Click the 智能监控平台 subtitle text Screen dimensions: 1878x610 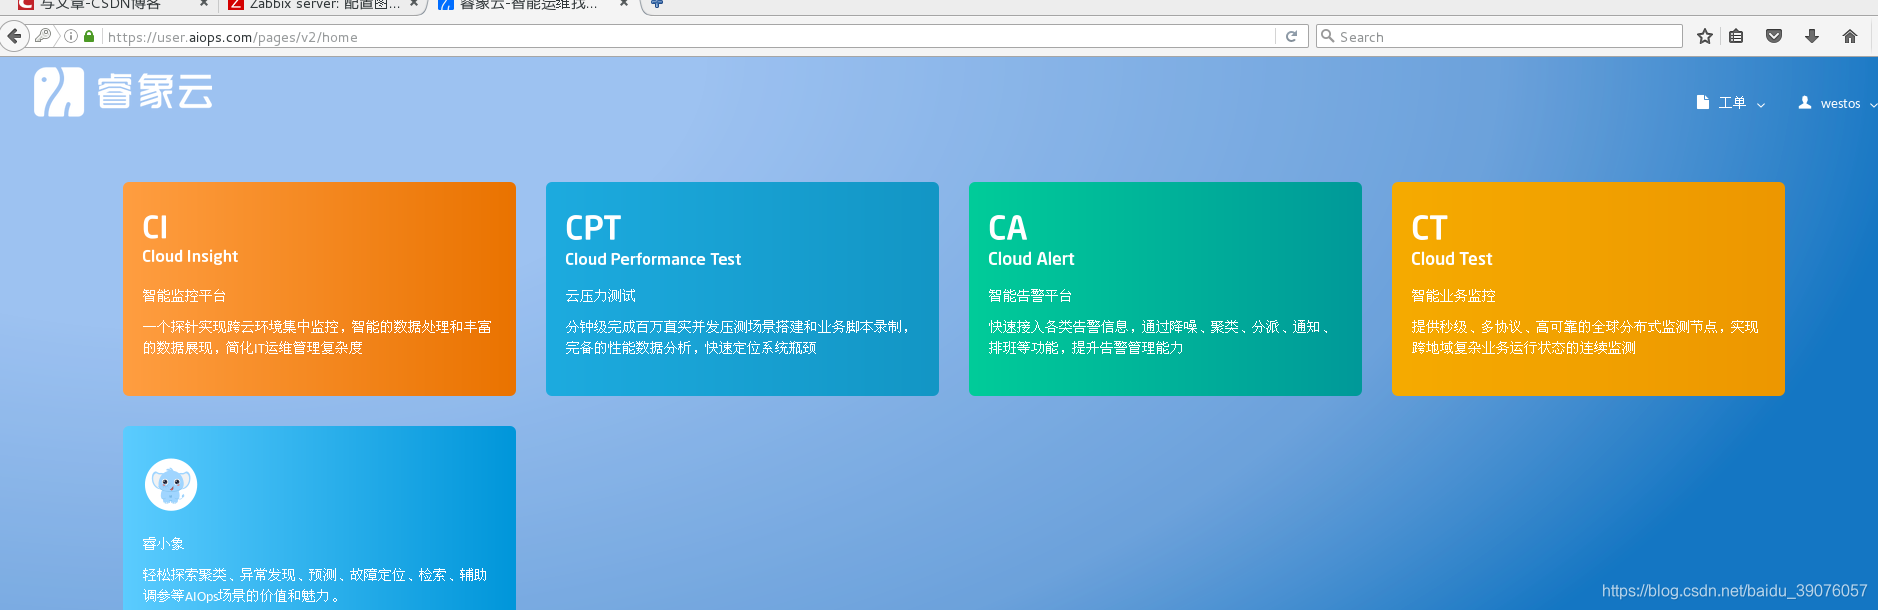pos(184,296)
